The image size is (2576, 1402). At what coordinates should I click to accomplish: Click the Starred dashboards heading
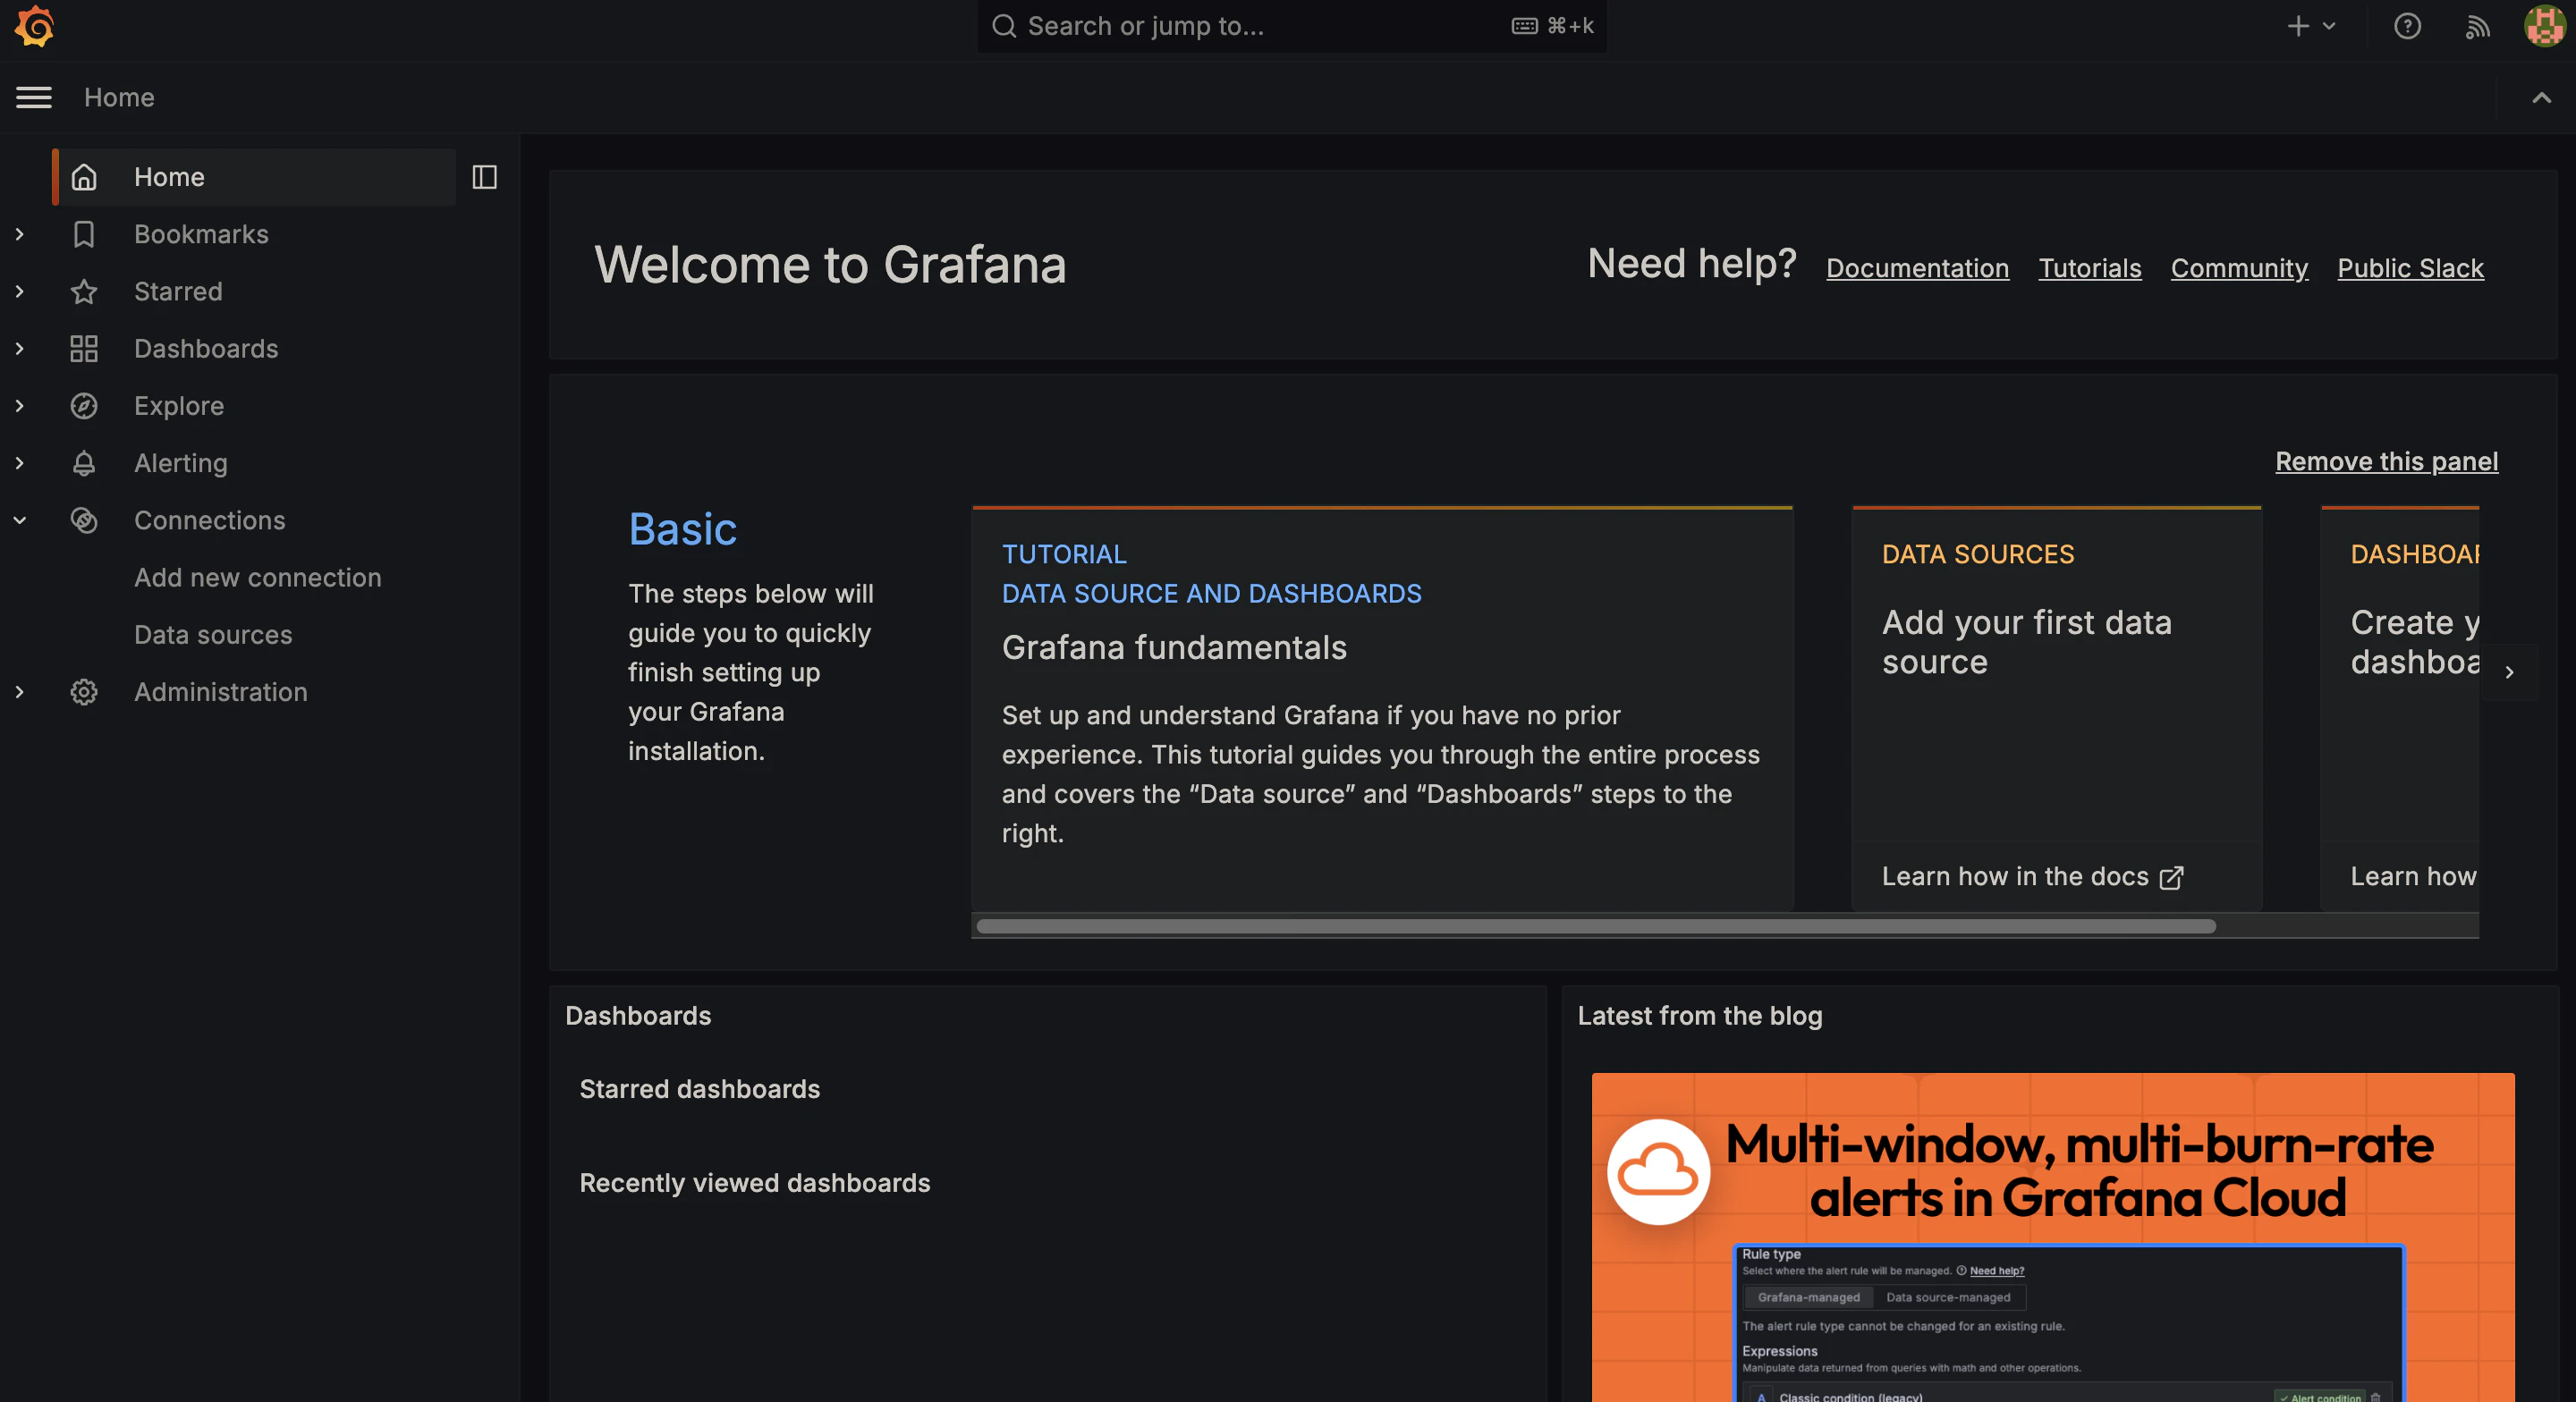[699, 1089]
